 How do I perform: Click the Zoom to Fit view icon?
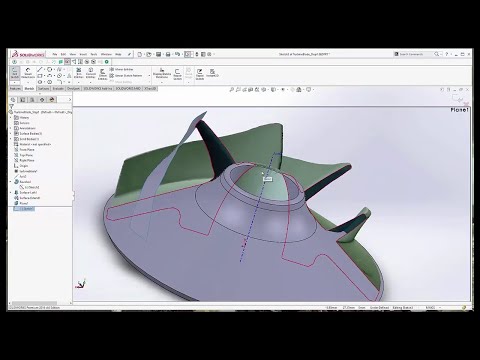click(232, 89)
